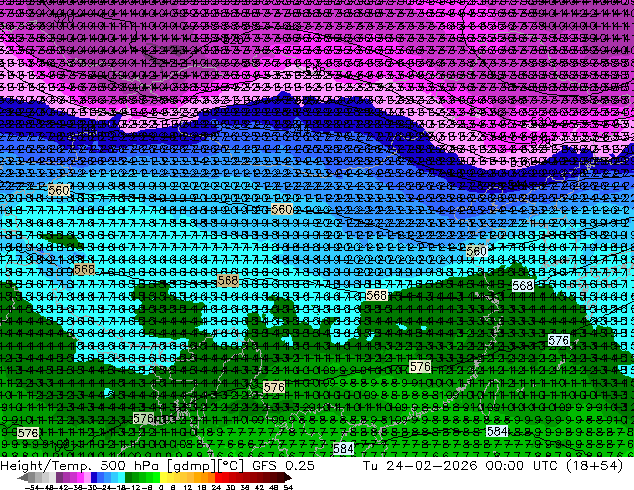Click the '54' maximum value on the scale

point(288,488)
